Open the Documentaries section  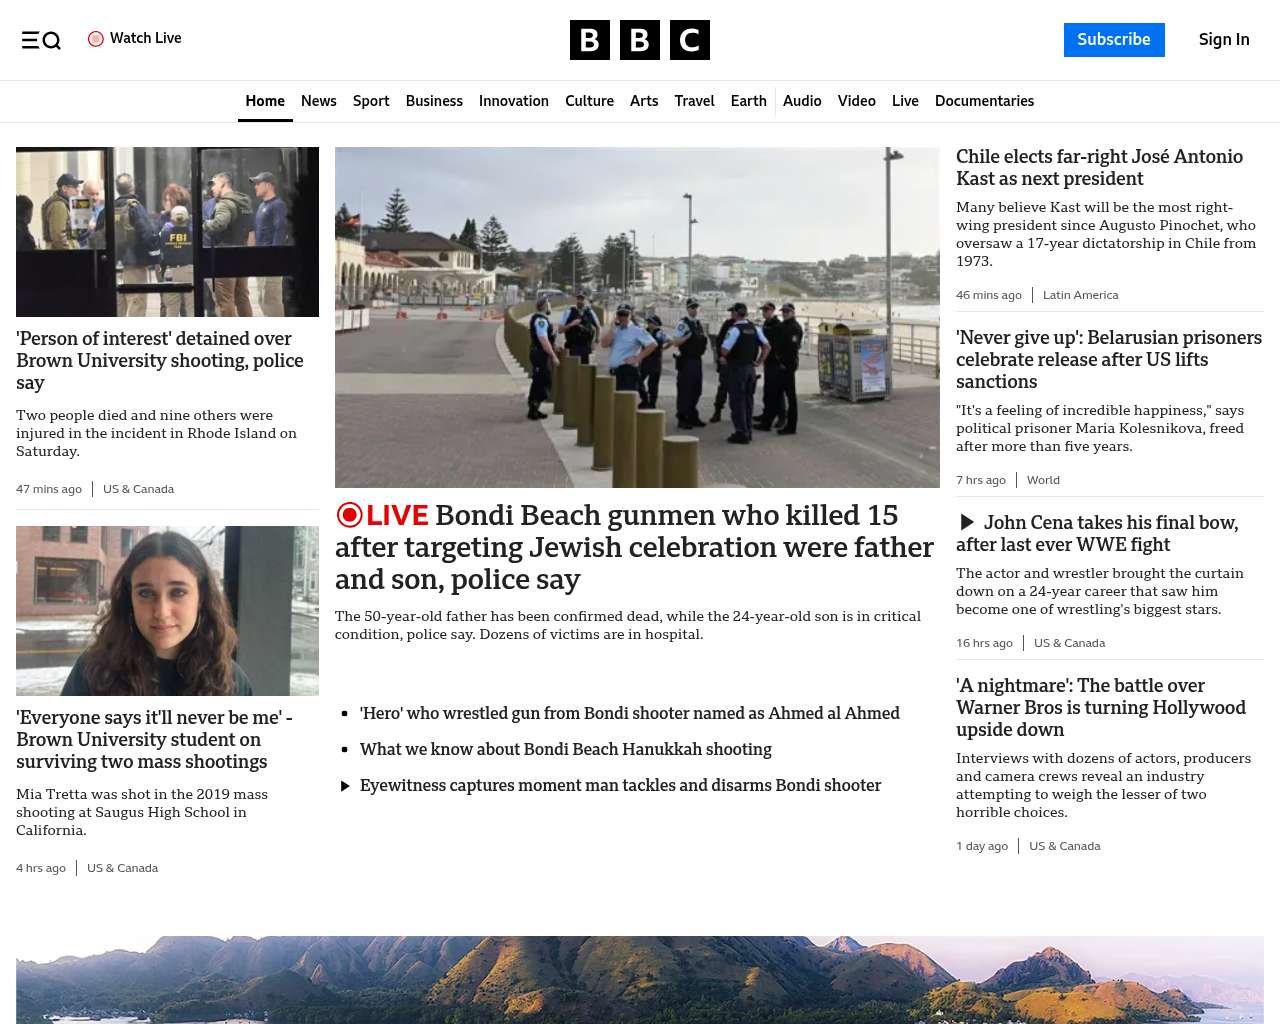pyautogui.click(x=984, y=101)
